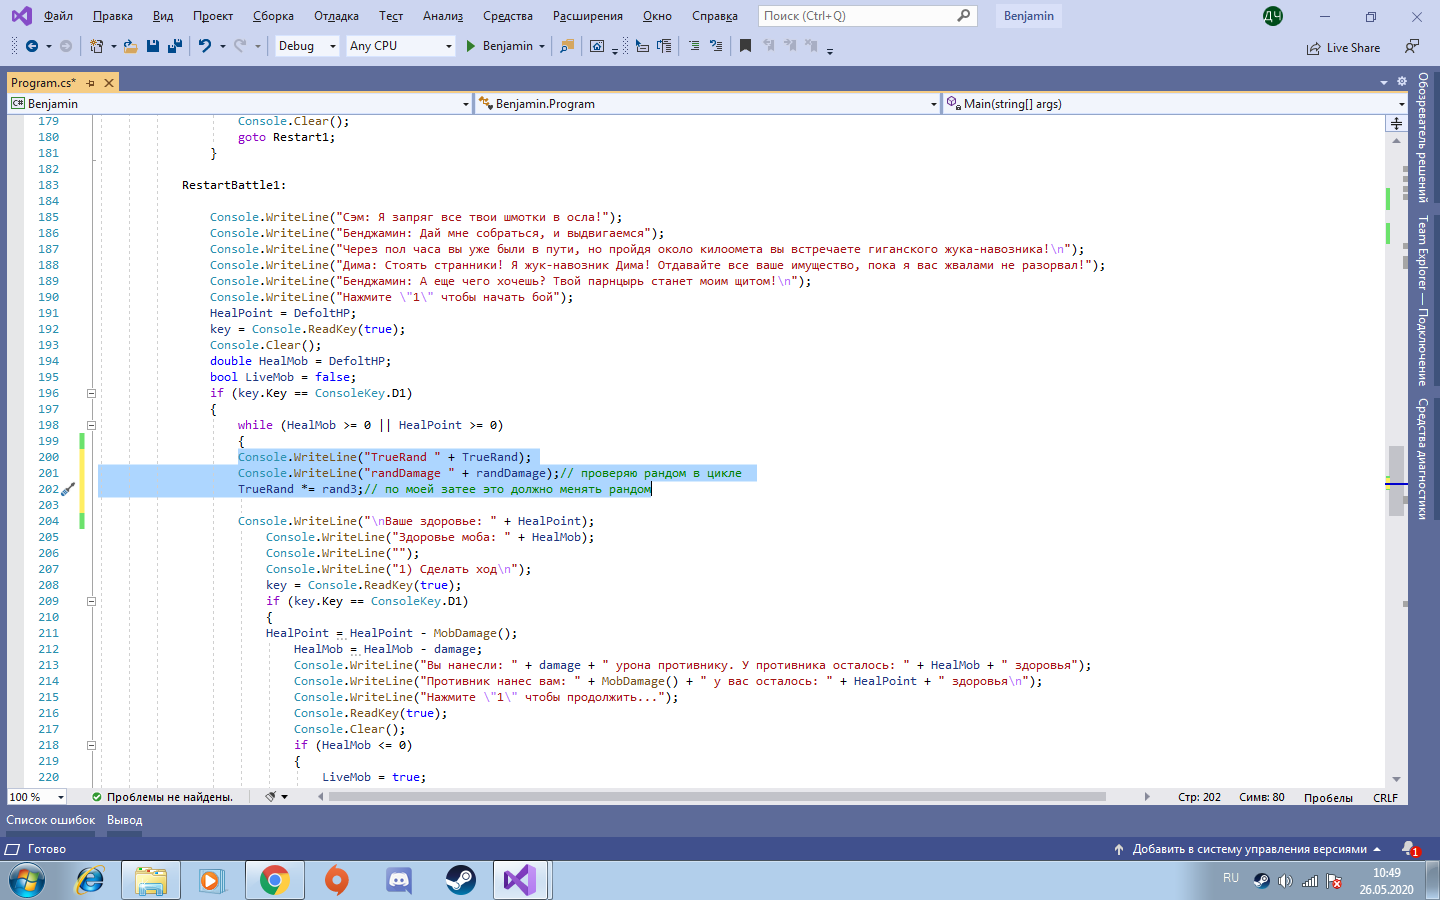
Task: Open the Средства диагностики side panel
Action: (x=1423, y=459)
